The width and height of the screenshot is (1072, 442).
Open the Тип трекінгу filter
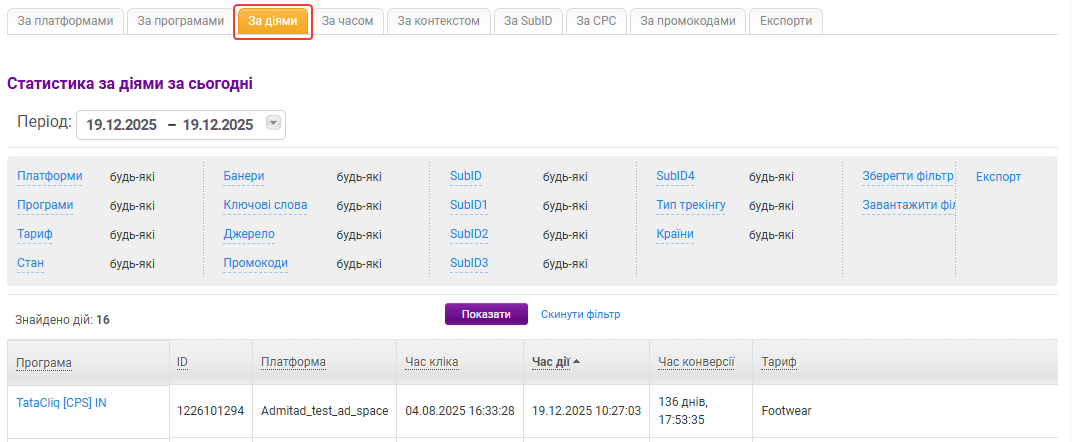pyautogui.click(x=690, y=205)
